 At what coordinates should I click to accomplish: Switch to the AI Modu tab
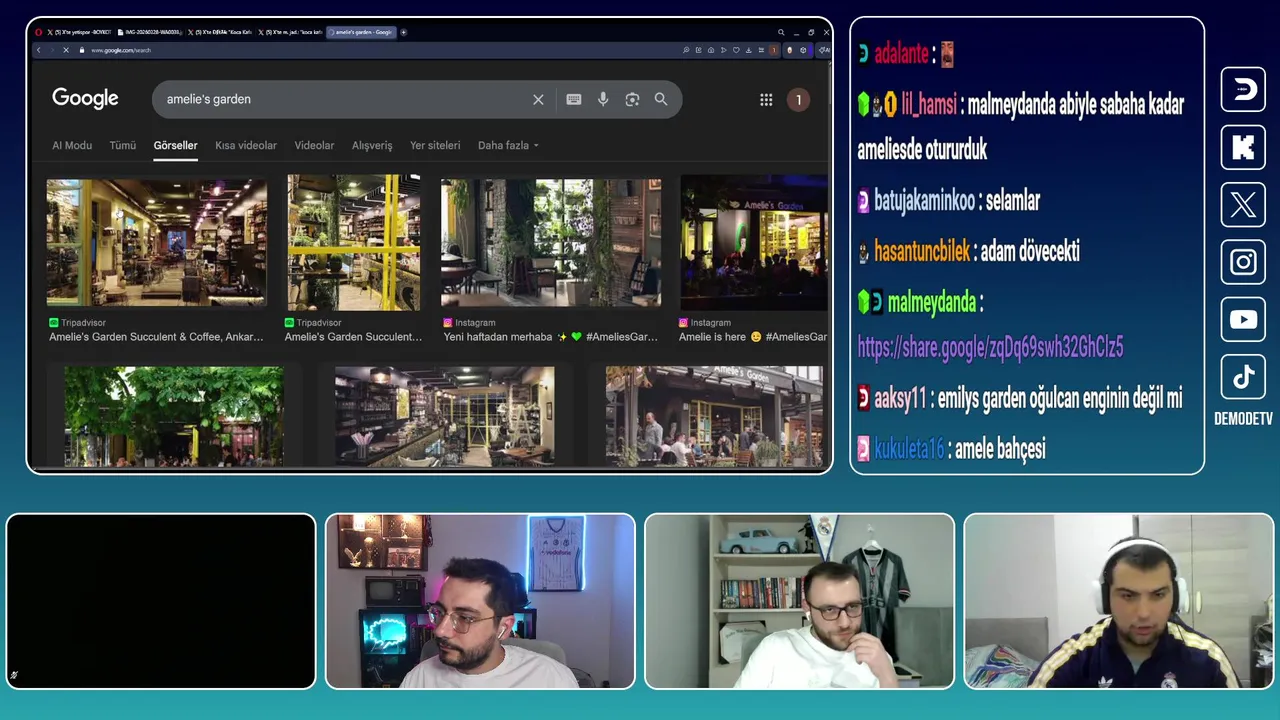coord(72,145)
